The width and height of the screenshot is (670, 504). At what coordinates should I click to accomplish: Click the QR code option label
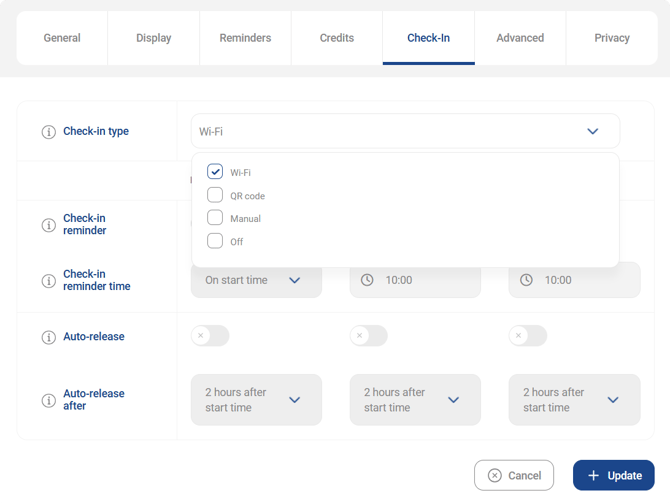pos(247,196)
